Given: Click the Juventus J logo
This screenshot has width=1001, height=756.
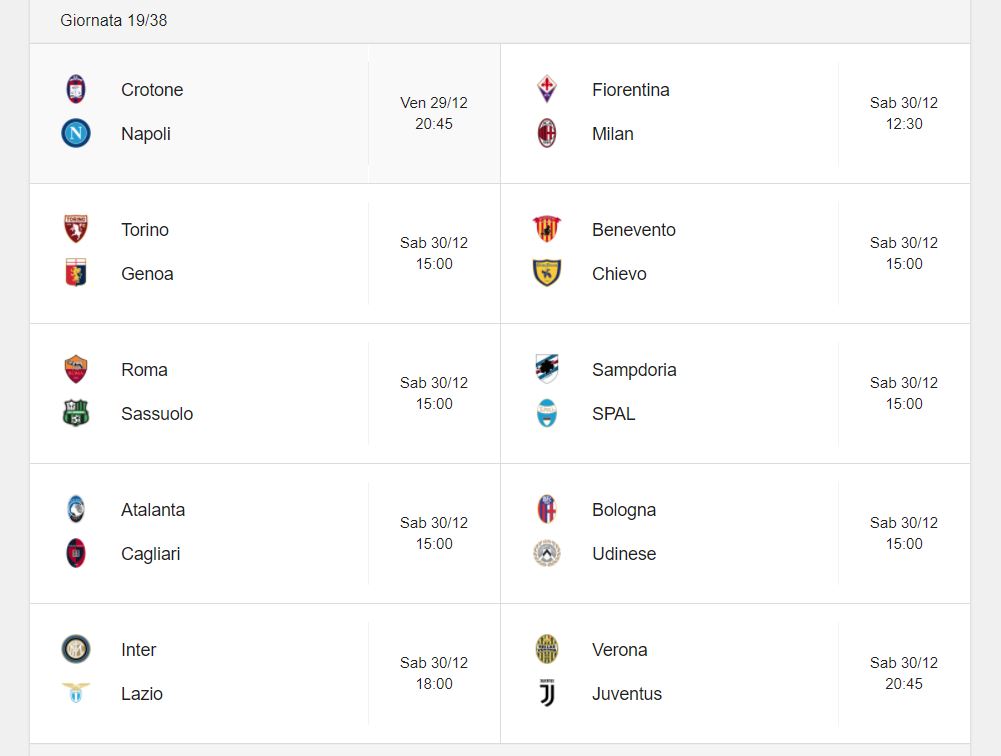Looking at the screenshot, I should pyautogui.click(x=547, y=693).
